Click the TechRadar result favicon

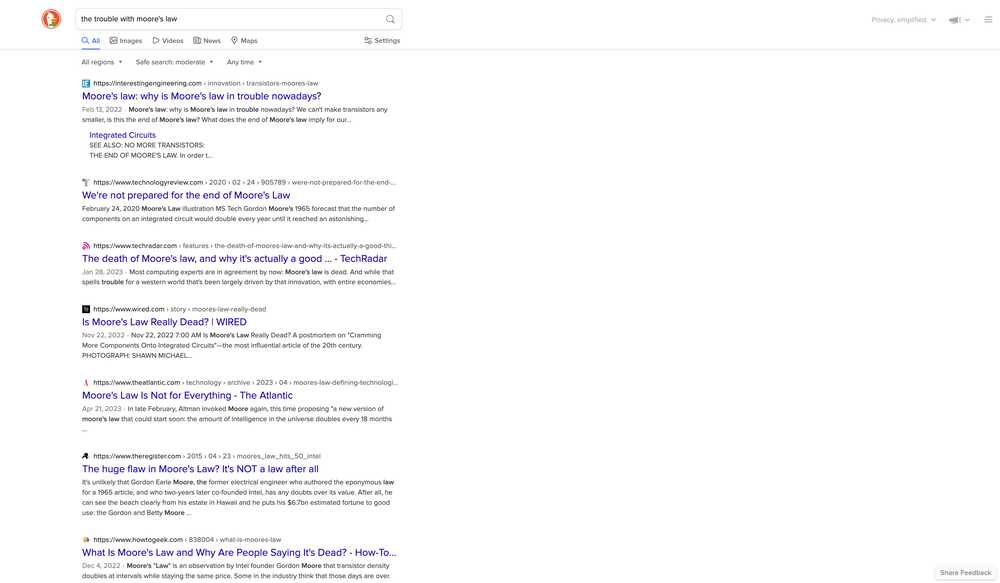click(86, 245)
